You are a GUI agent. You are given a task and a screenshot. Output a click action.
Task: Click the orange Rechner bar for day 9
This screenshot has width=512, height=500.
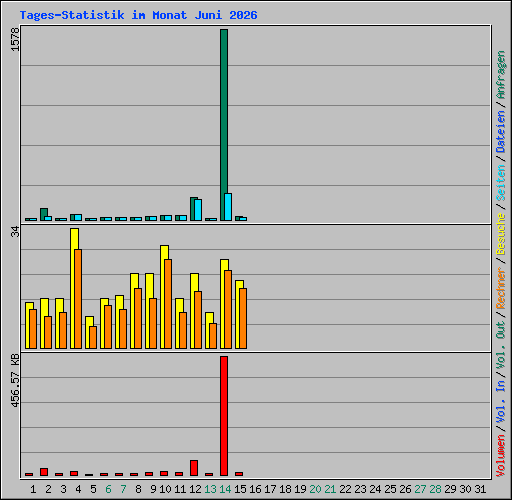[x=153, y=323]
